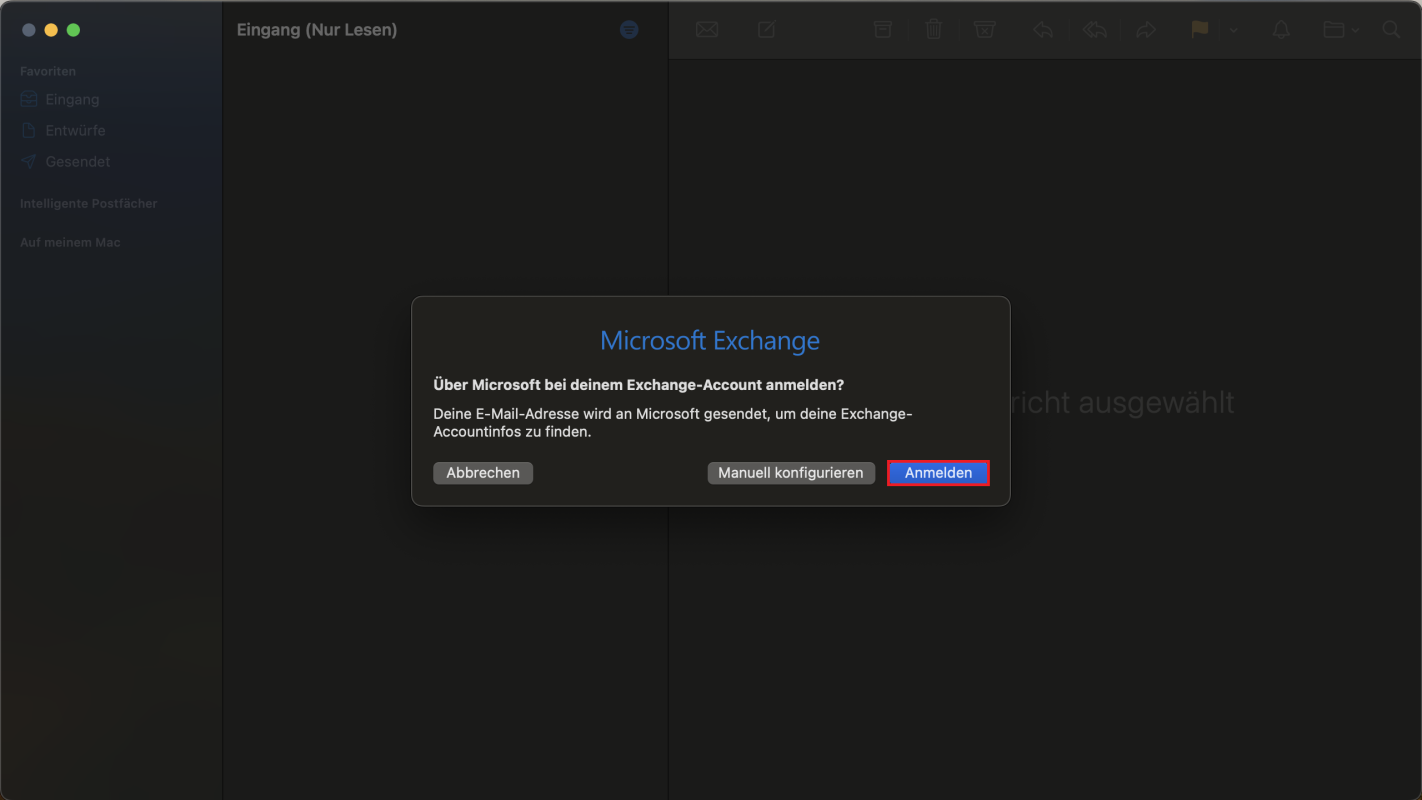Click the archive icon in toolbar

(x=883, y=30)
